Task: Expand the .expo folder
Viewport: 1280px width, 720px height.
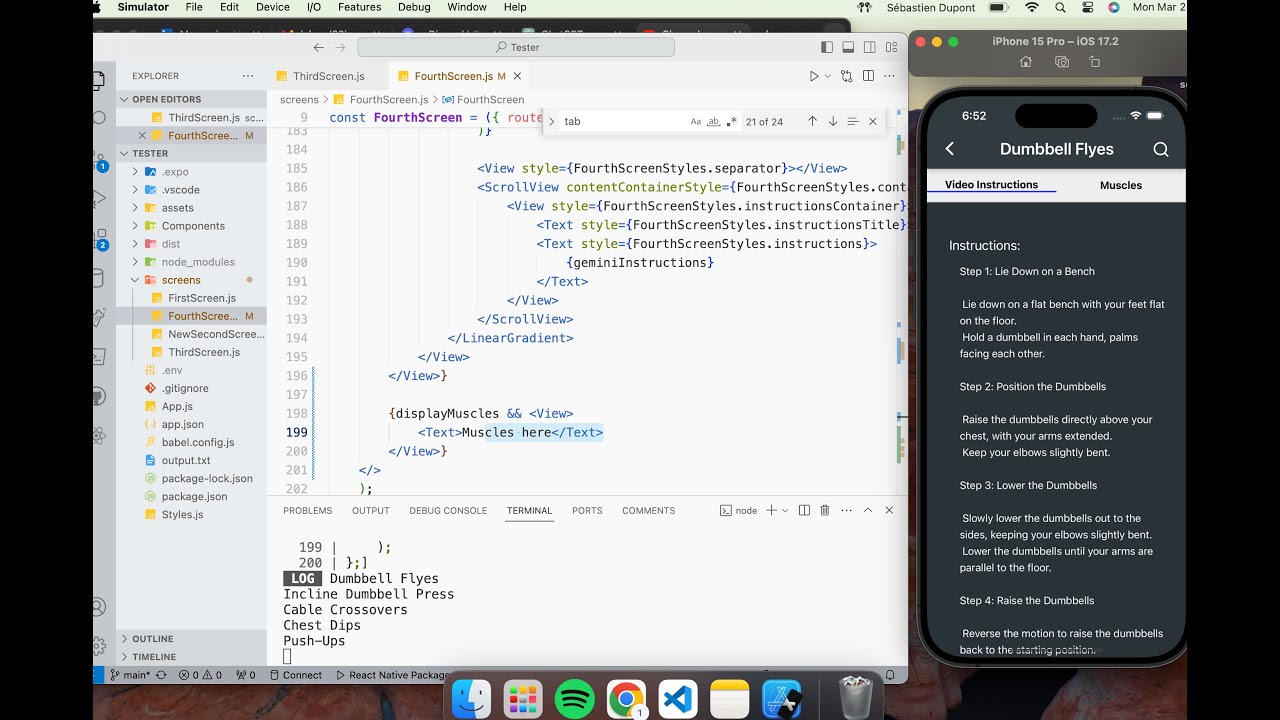Action: pos(192,172)
